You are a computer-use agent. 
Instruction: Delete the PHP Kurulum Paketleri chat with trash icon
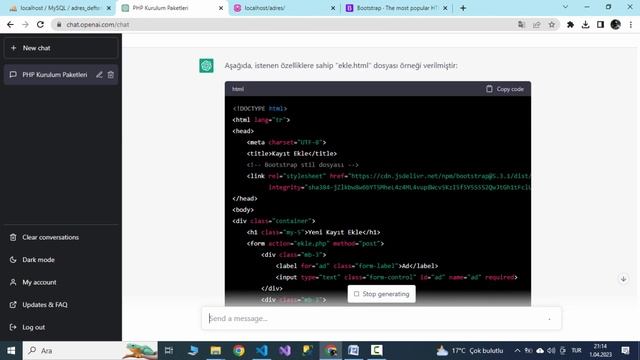point(111,75)
